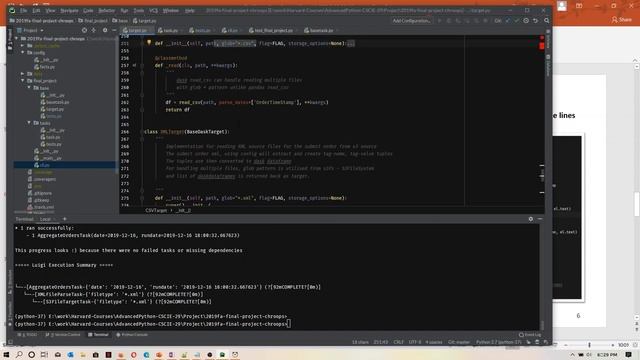Screen dimensions: 640x360
Task: Hide the Project panel with minus icon
Action: [114, 30]
